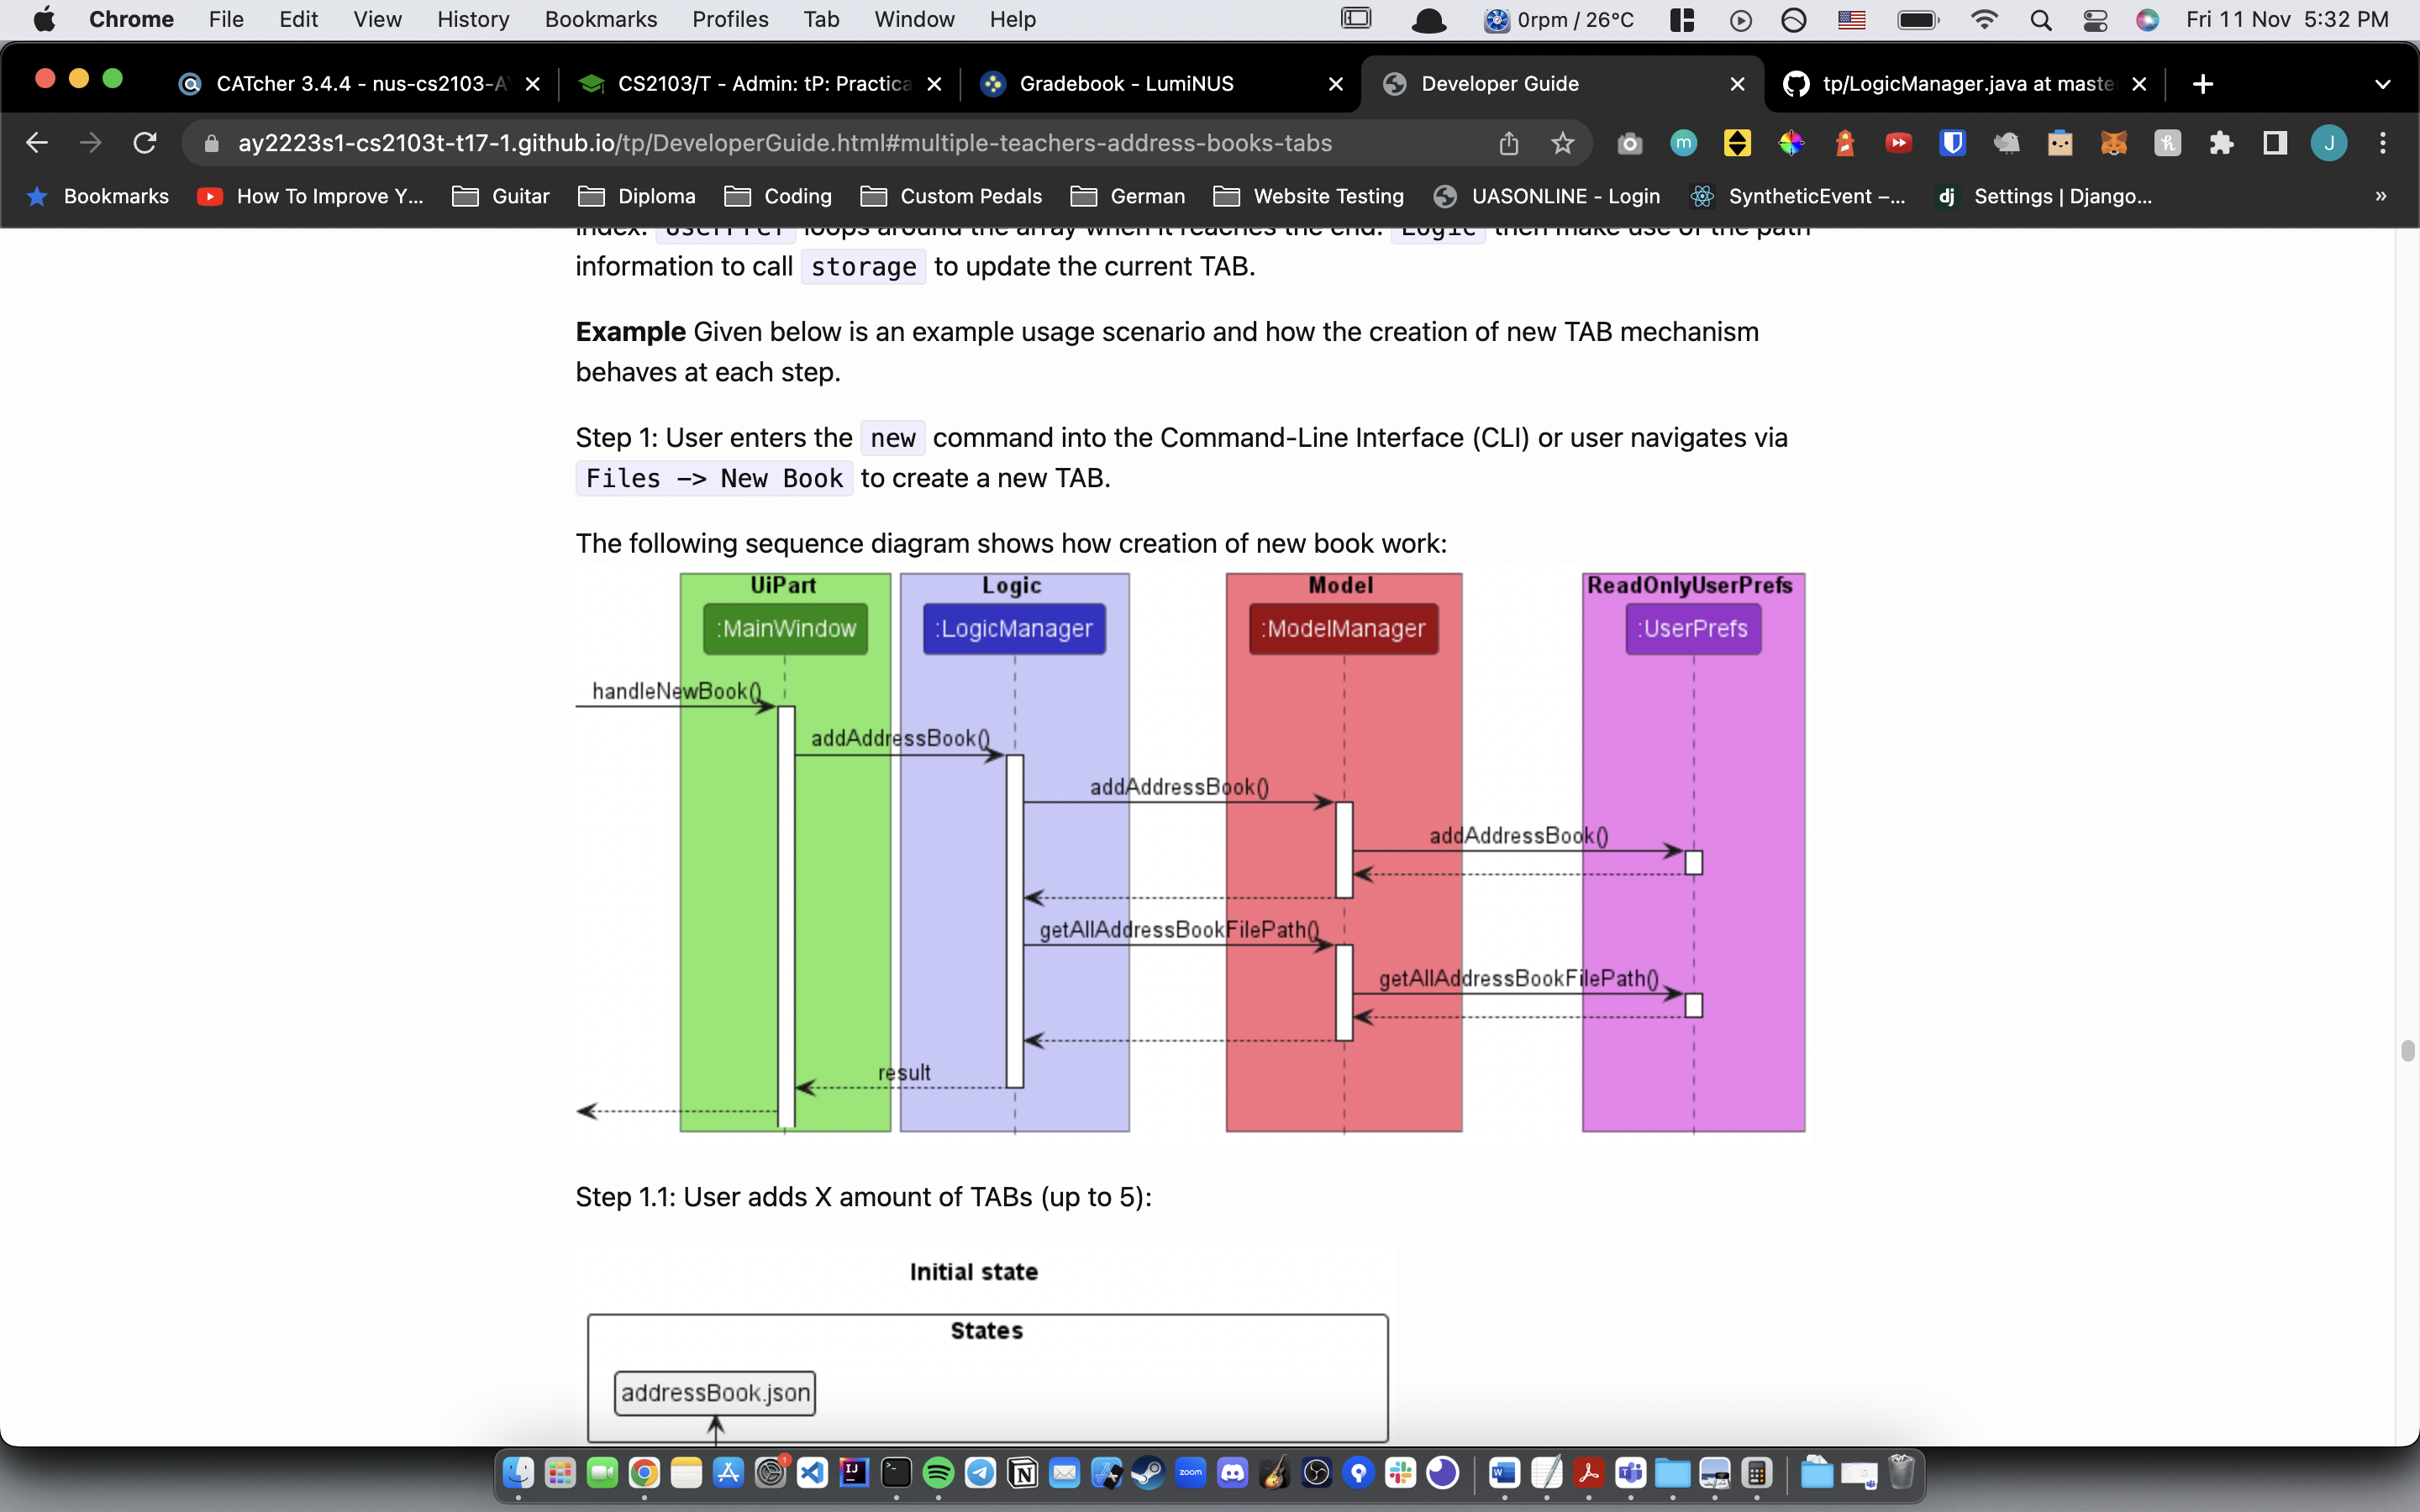Open the History menu
The height and width of the screenshot is (1512, 2420).
pos(472,20)
